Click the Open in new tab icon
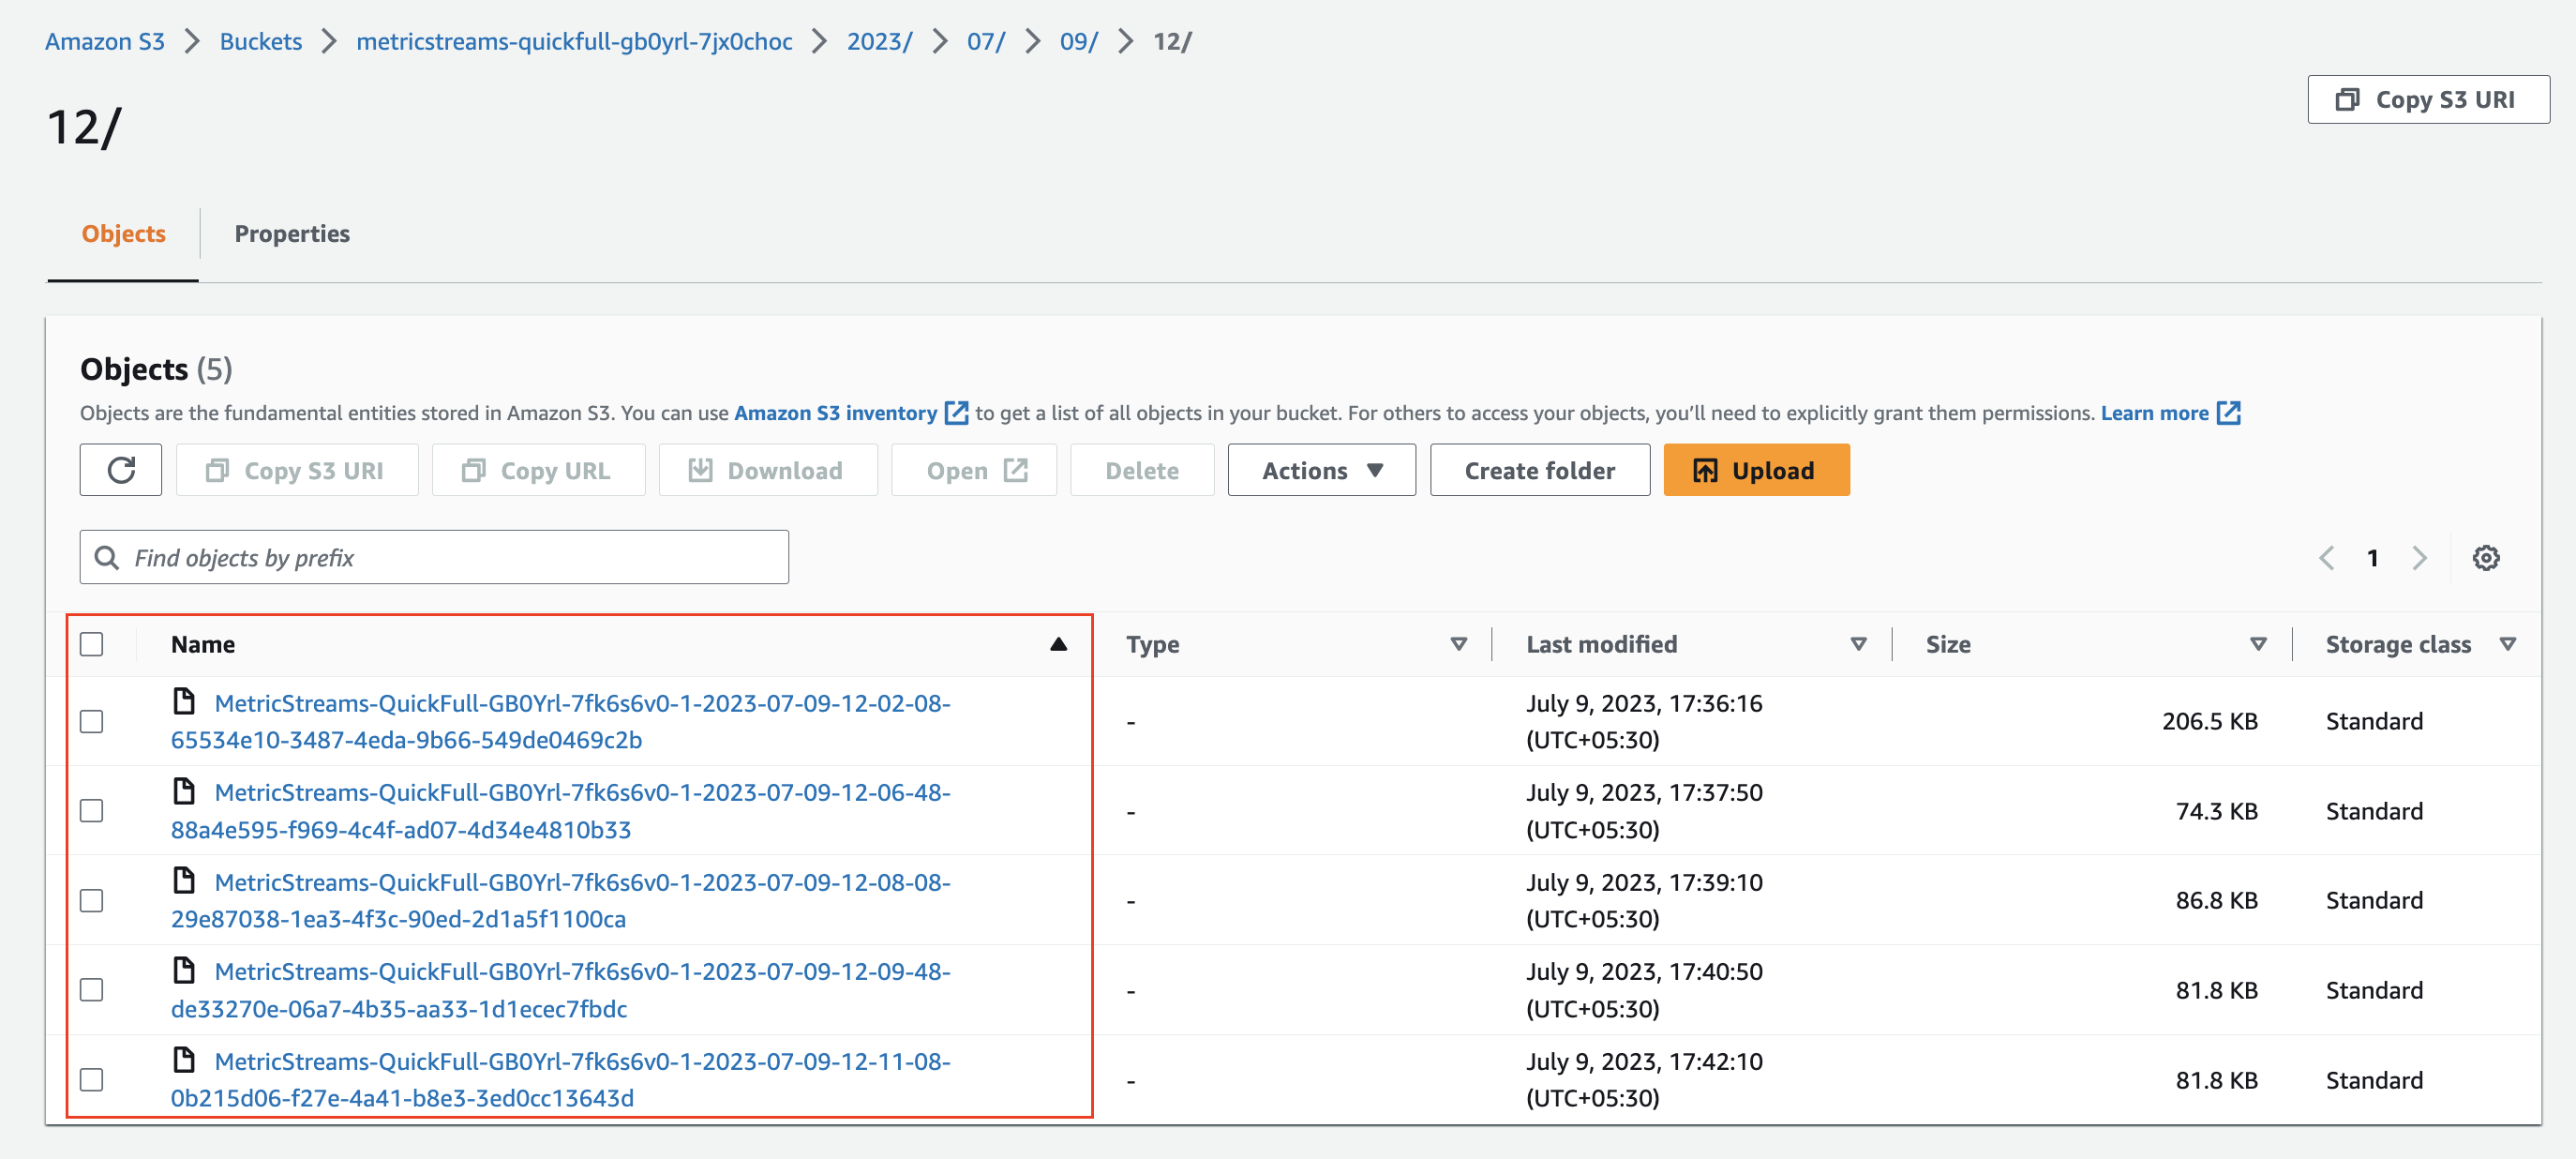2576x1159 pixels. click(1016, 469)
